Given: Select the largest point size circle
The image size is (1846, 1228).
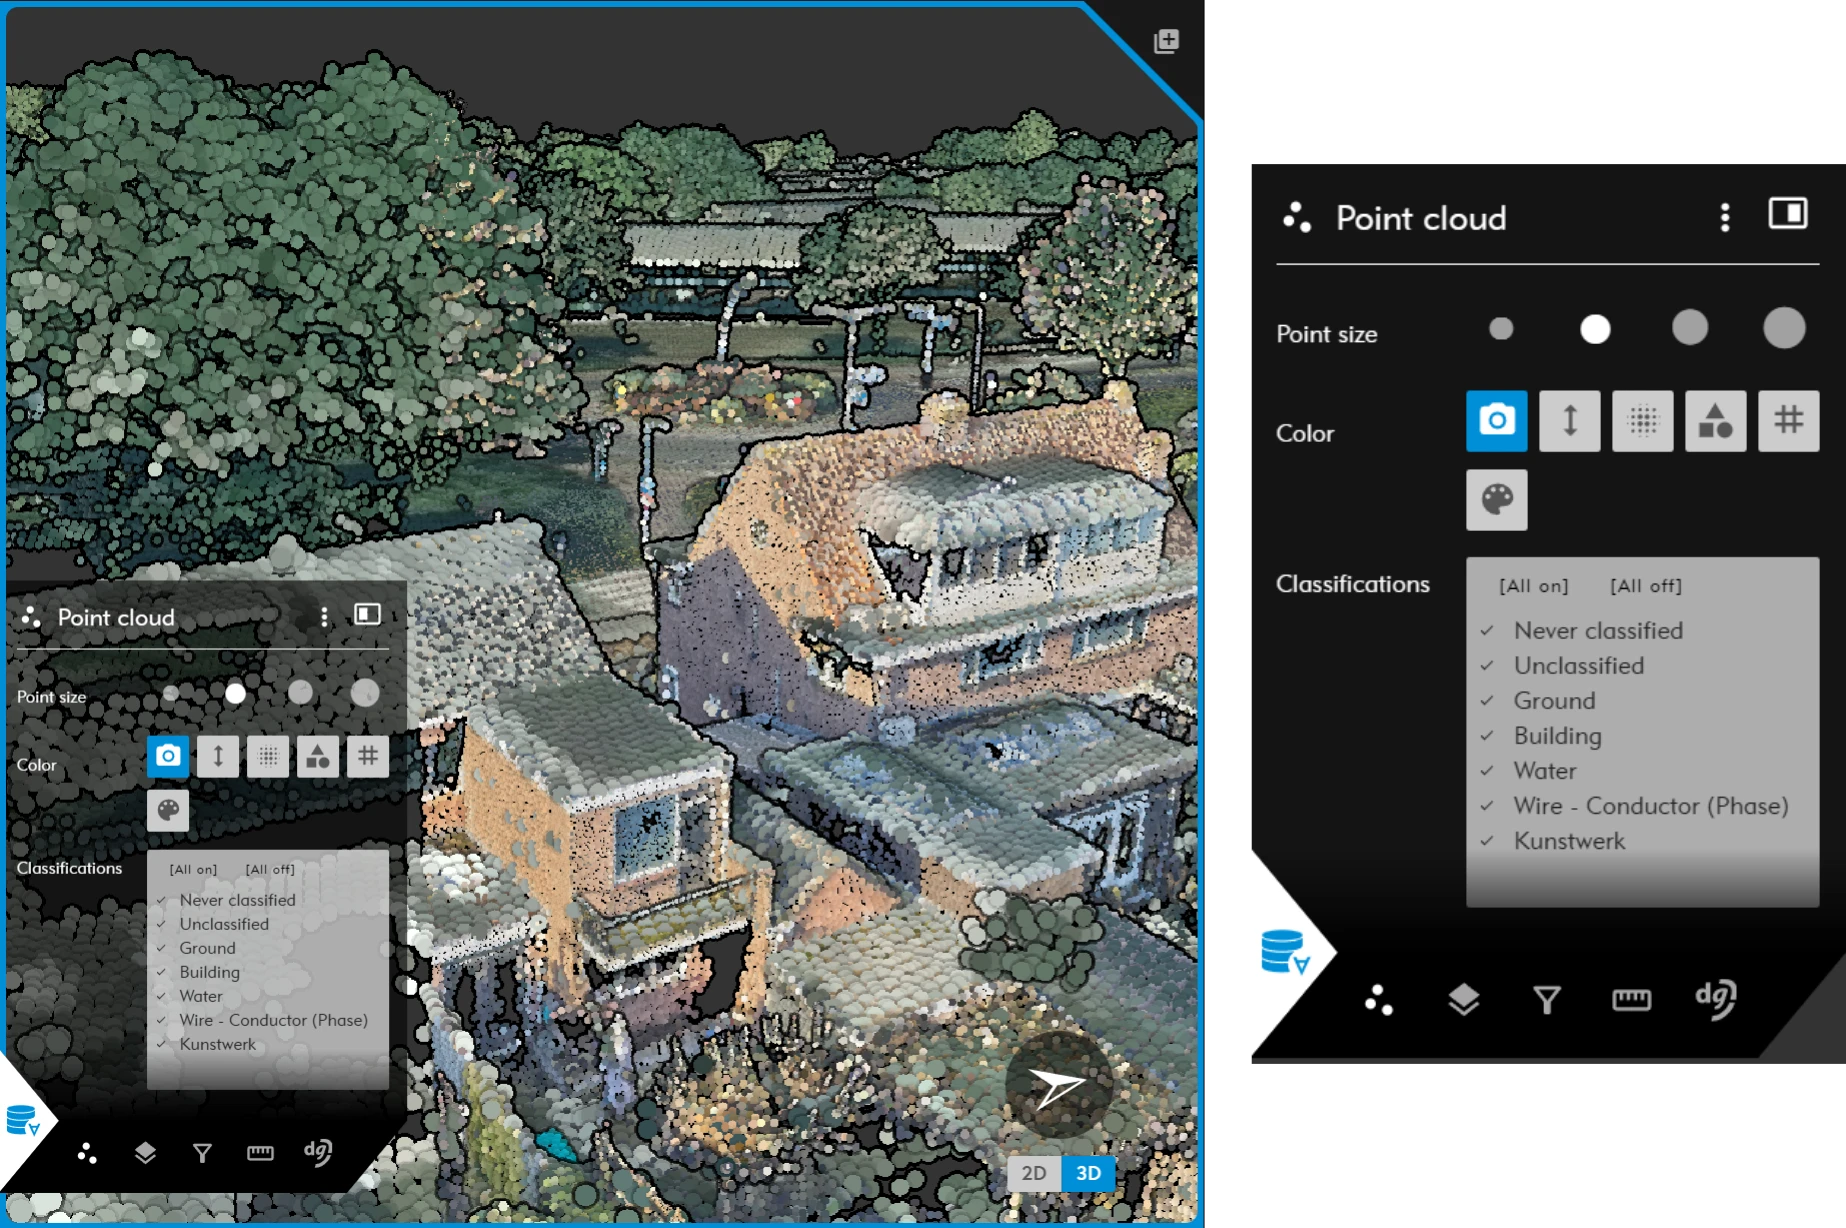Looking at the screenshot, I should 1784,328.
